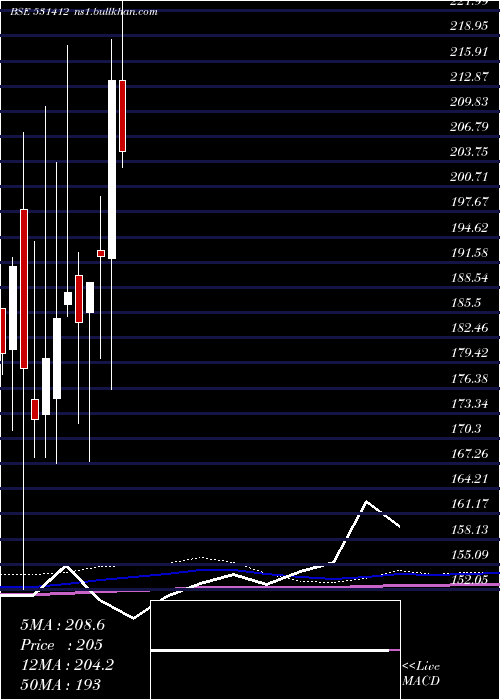
Task: Click the 161.17 price axis label
Action: pyautogui.click(x=469, y=504)
